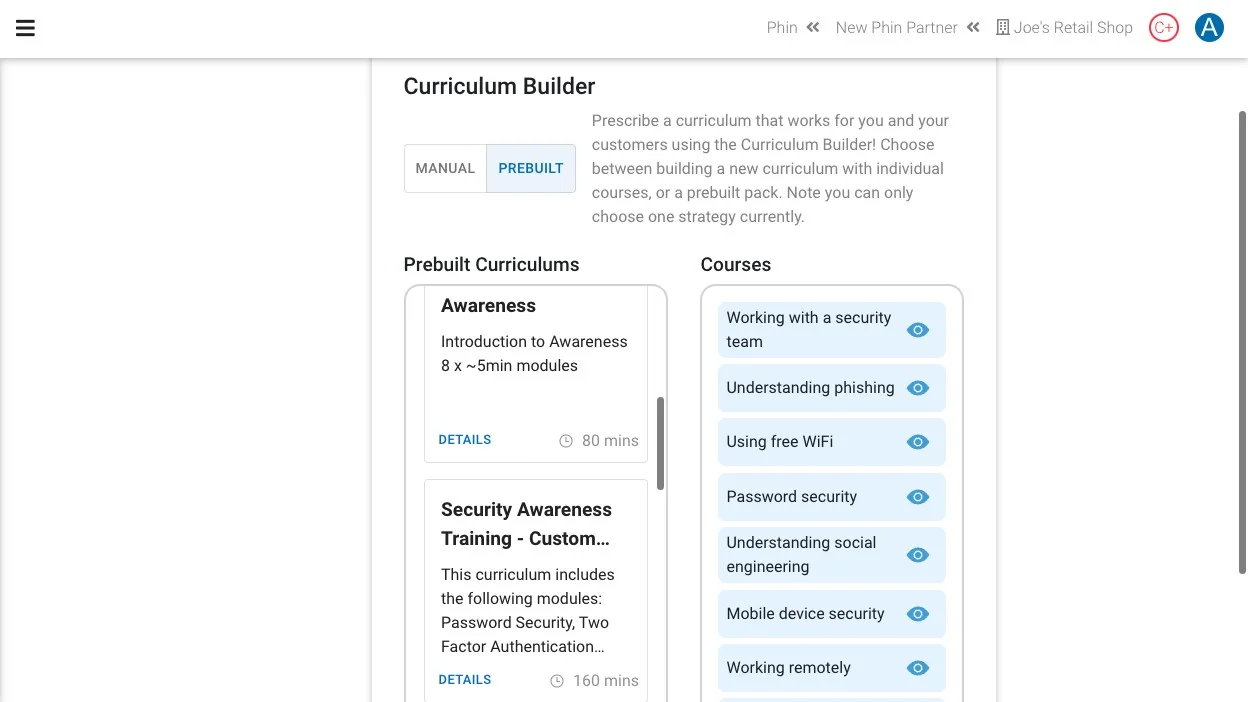Image resolution: width=1248 pixels, height=702 pixels.
Task: Preview the Password security course
Action: pos(918,497)
